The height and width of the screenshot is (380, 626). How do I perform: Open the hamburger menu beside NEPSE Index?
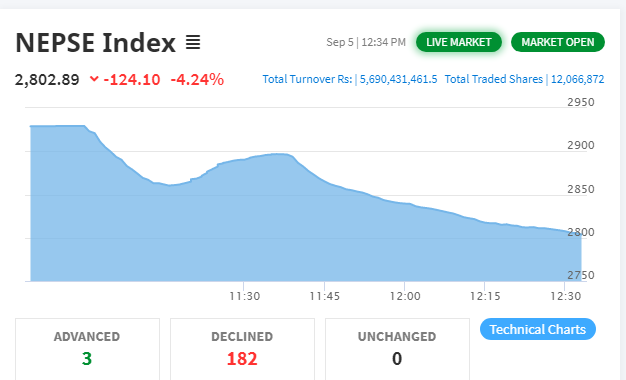[x=193, y=42]
